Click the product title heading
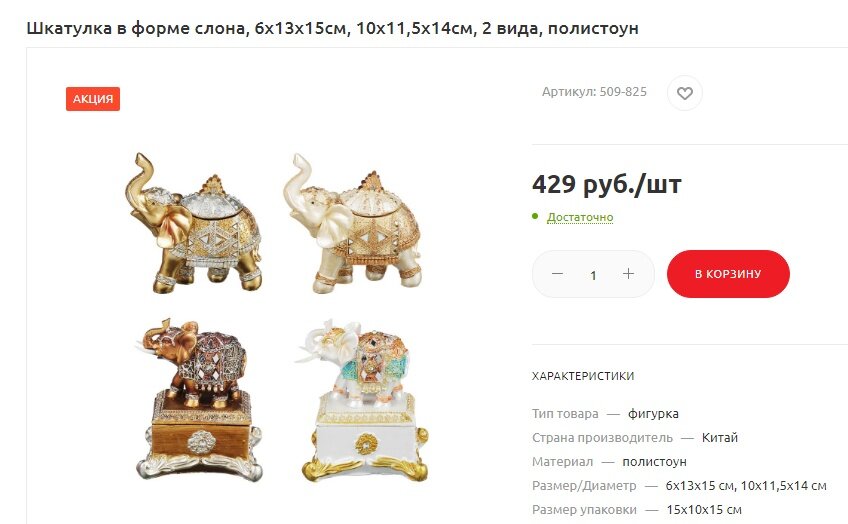Image resolution: width=848 pixels, height=524 pixels. point(333,28)
